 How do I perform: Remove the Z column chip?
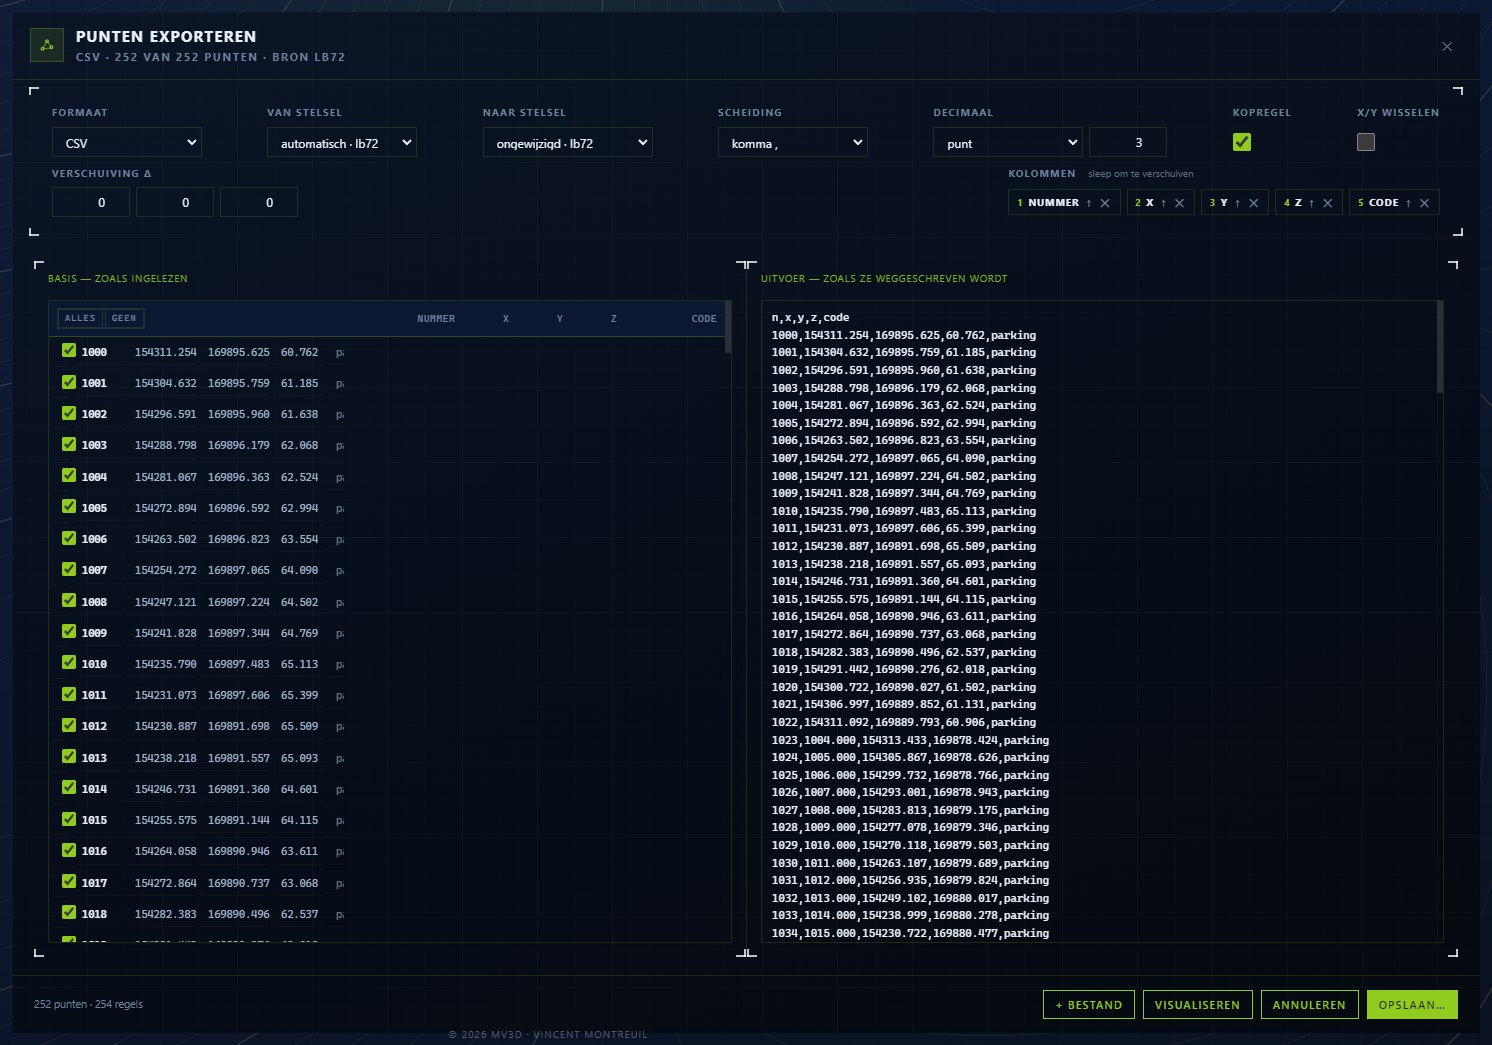(1328, 203)
